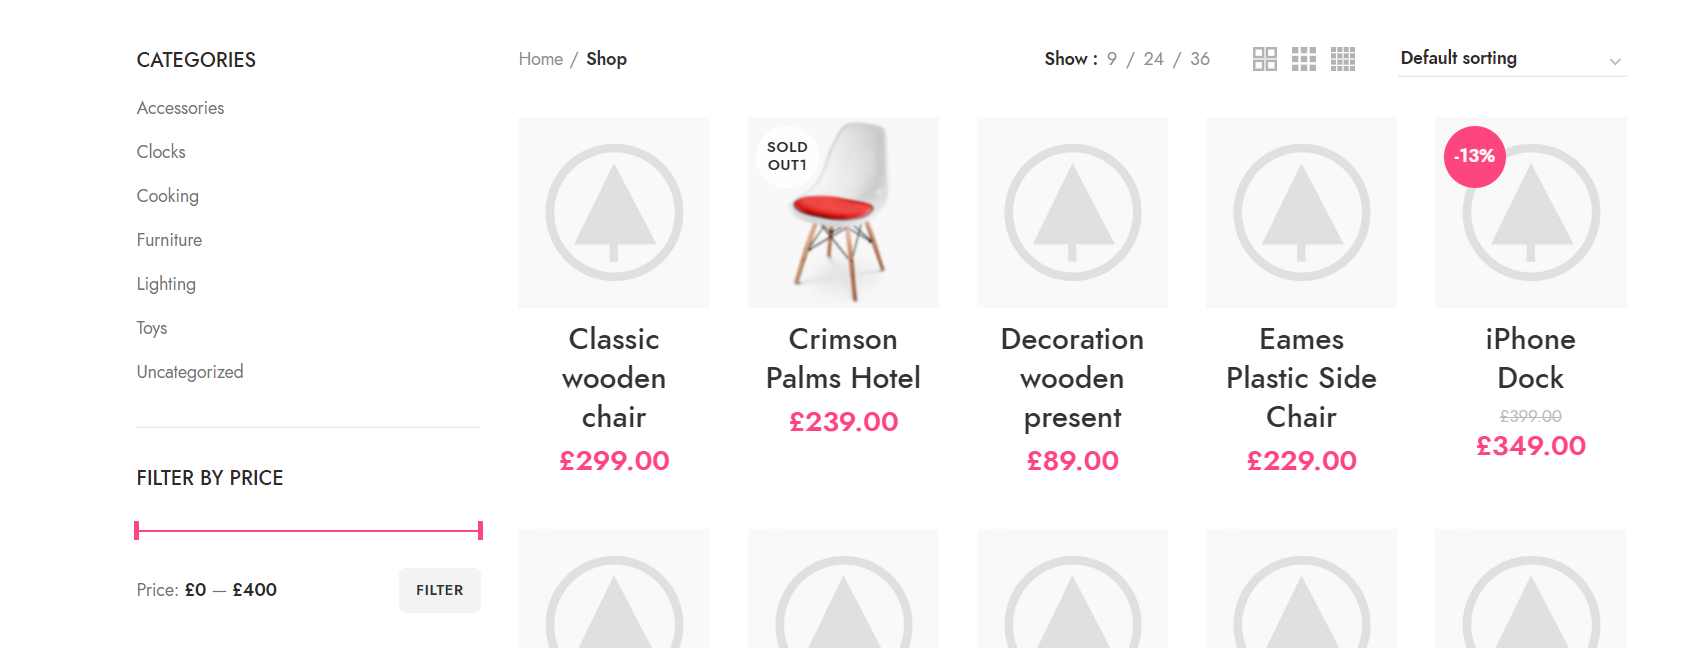
Task: Show 9 products per page
Action: 1112,59
